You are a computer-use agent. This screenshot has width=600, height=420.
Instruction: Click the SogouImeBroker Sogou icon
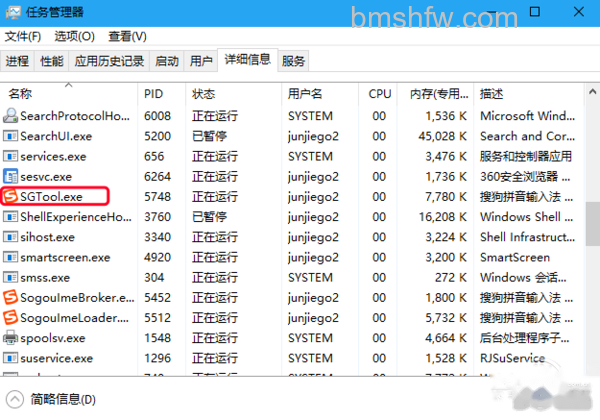(x=10, y=297)
